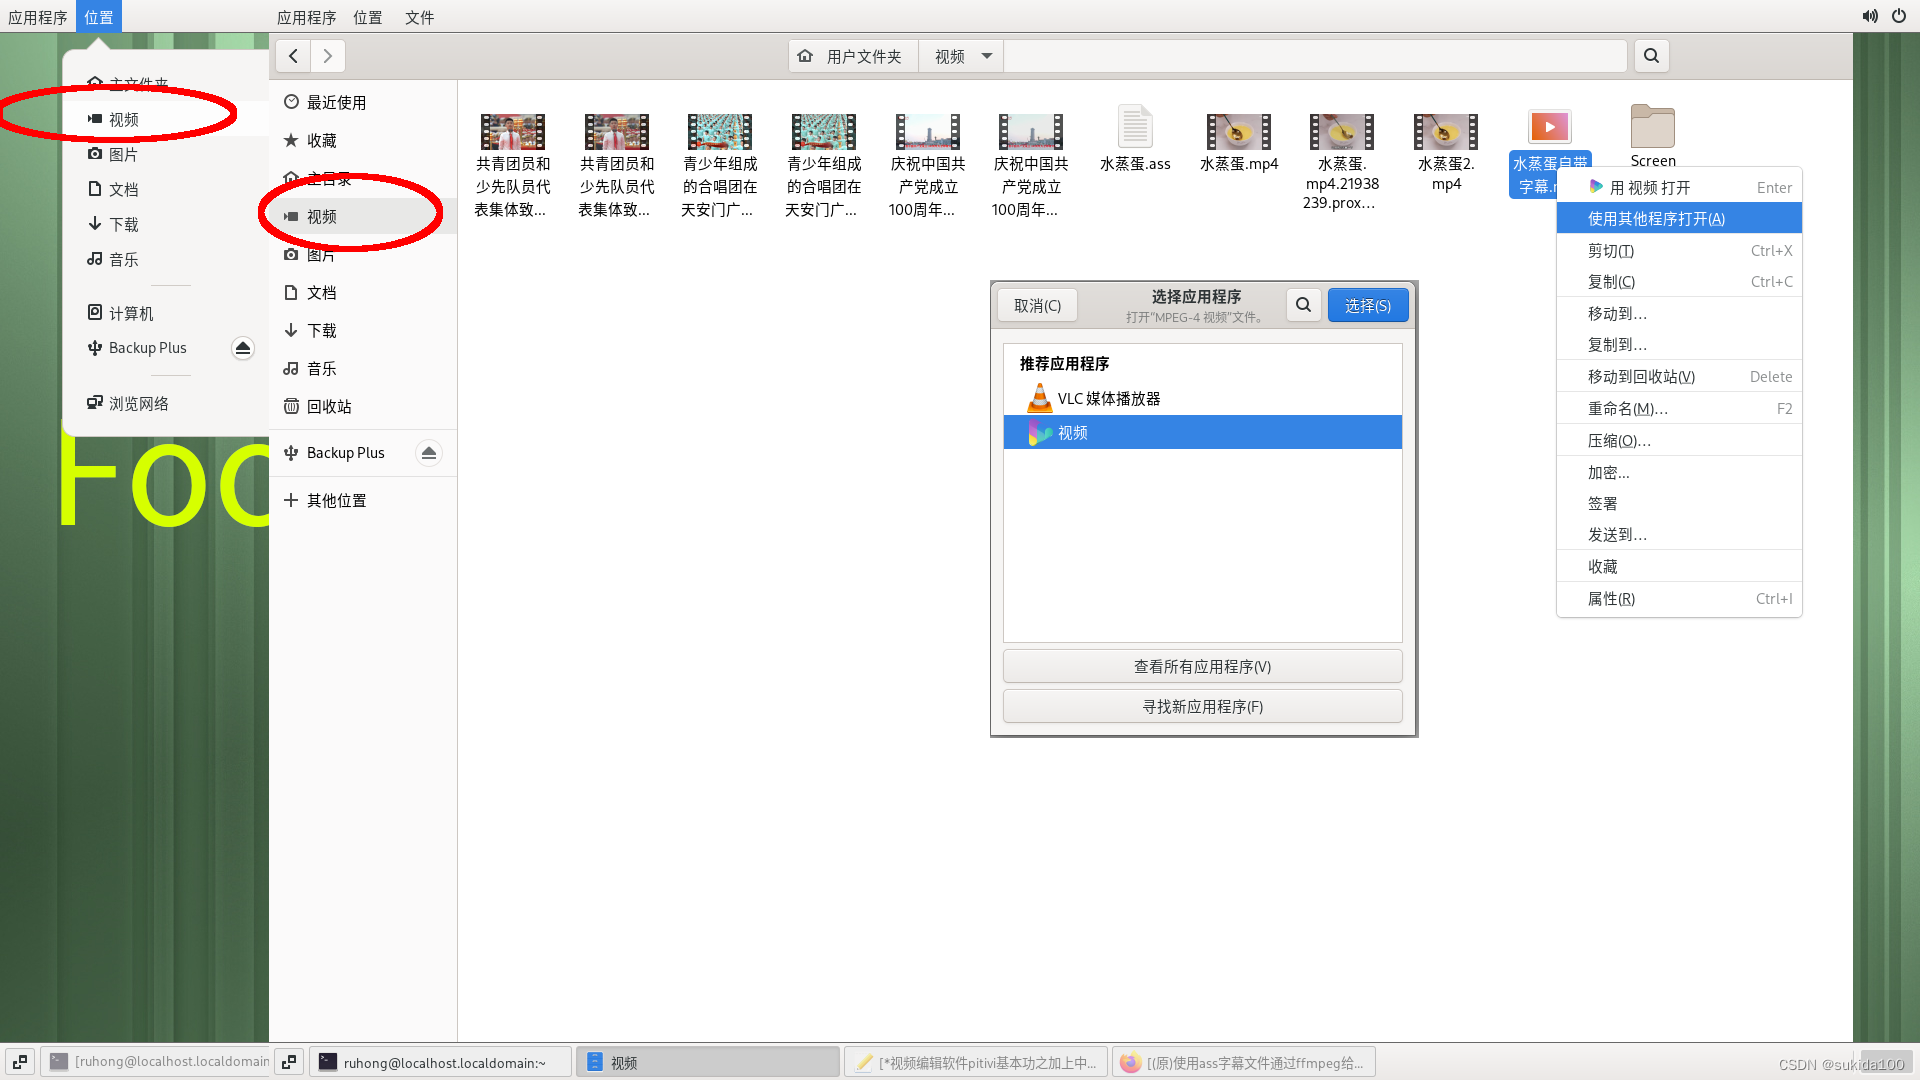
Task: Expand the 视频 path dropdown arrow
Action: pos(987,56)
